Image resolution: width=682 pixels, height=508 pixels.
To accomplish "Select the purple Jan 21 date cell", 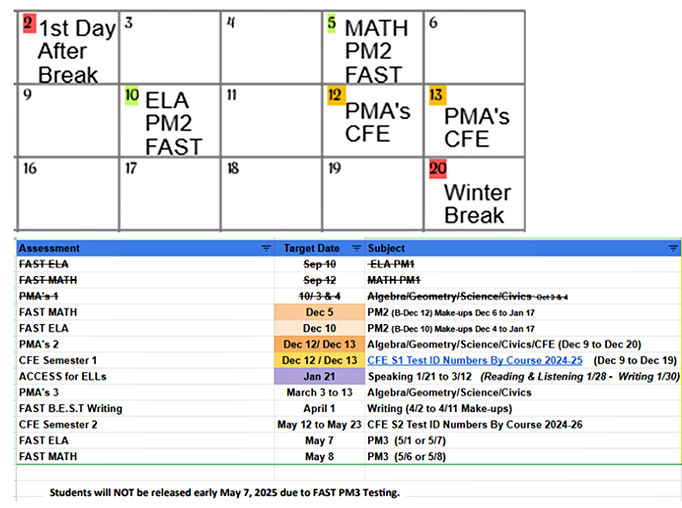I will [319, 376].
